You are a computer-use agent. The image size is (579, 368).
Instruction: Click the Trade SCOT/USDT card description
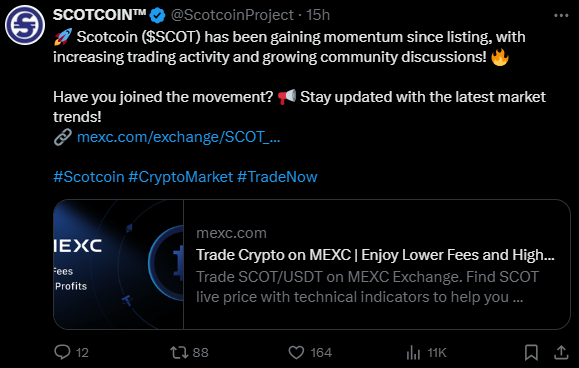tap(367, 287)
